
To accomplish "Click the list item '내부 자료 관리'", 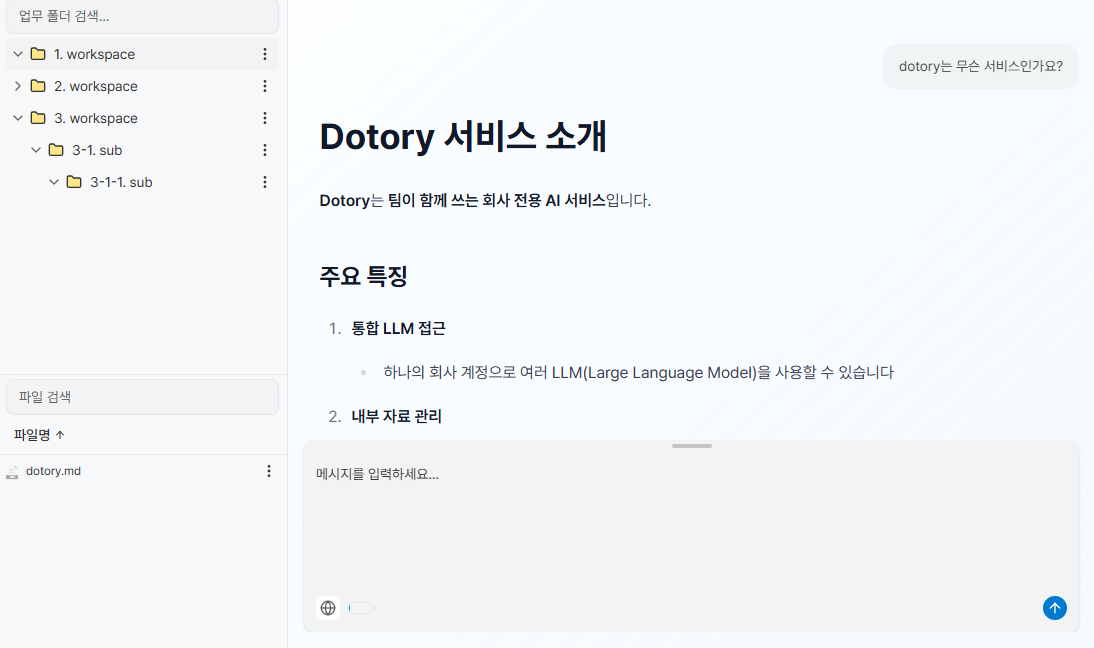I will tap(396, 416).
